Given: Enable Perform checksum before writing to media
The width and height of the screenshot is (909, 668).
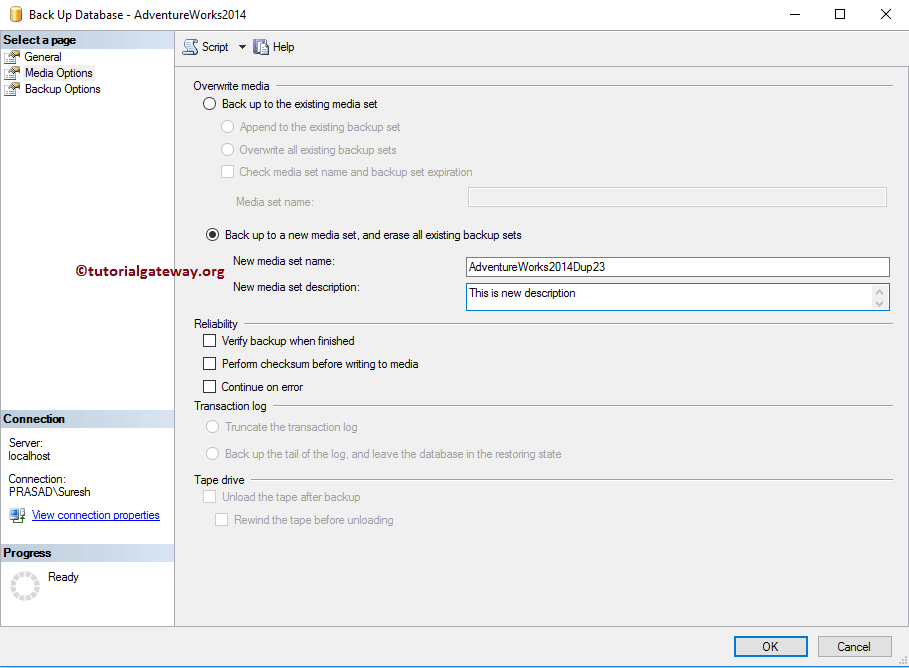Looking at the screenshot, I should pos(209,364).
